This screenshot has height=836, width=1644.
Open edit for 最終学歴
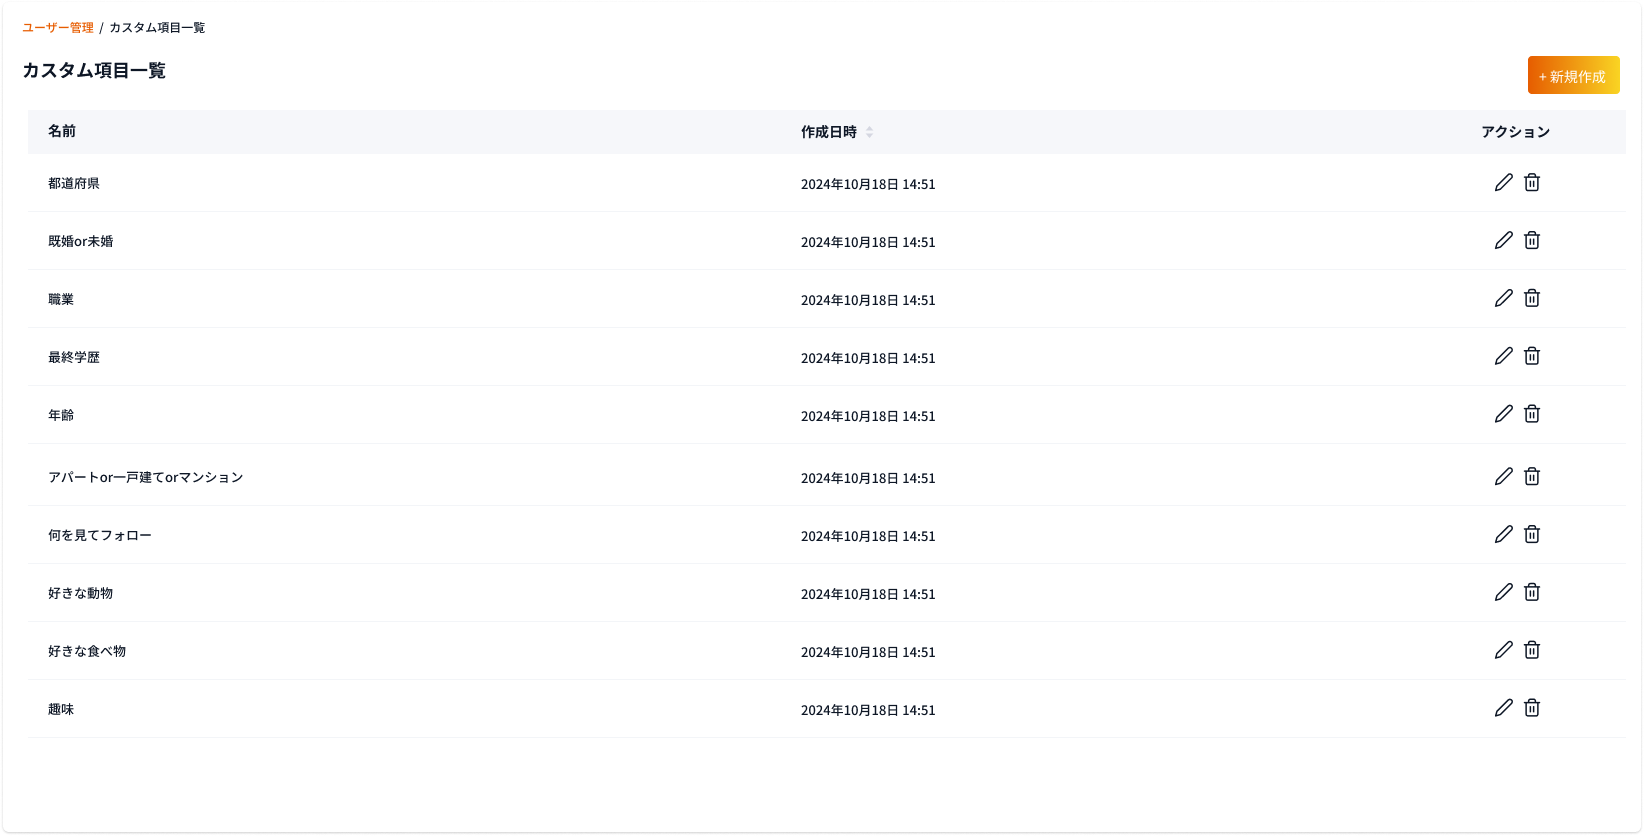1503,356
